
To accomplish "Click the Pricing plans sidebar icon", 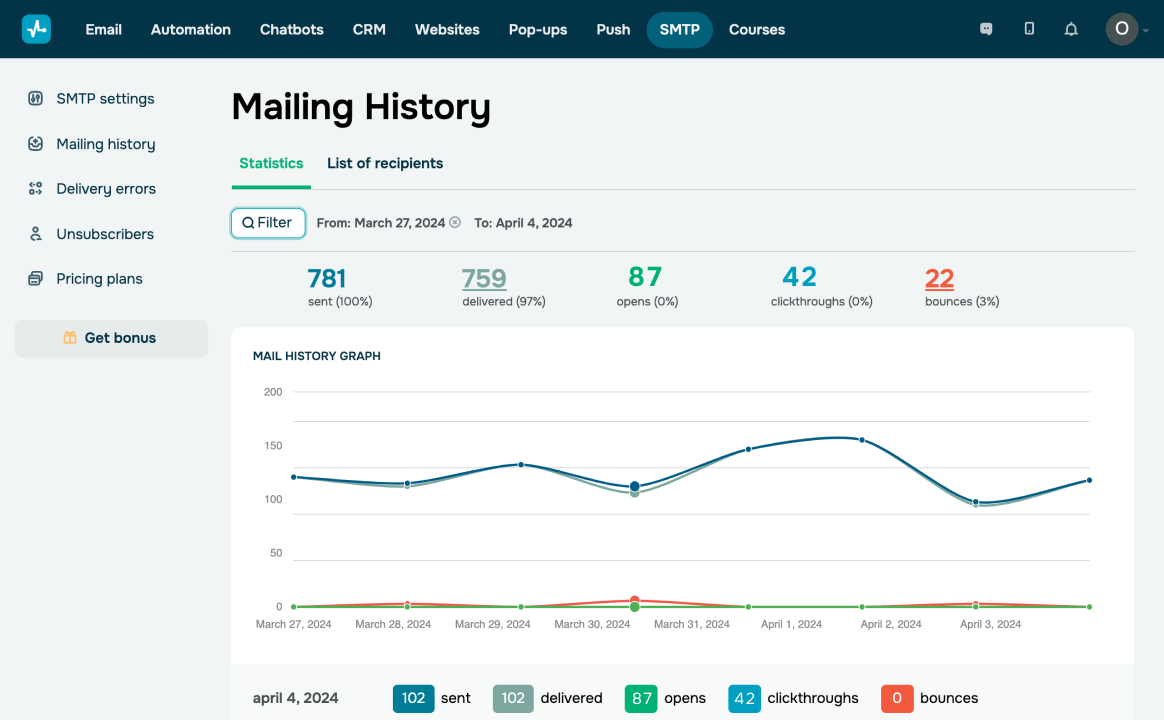I will pyautogui.click(x=36, y=278).
